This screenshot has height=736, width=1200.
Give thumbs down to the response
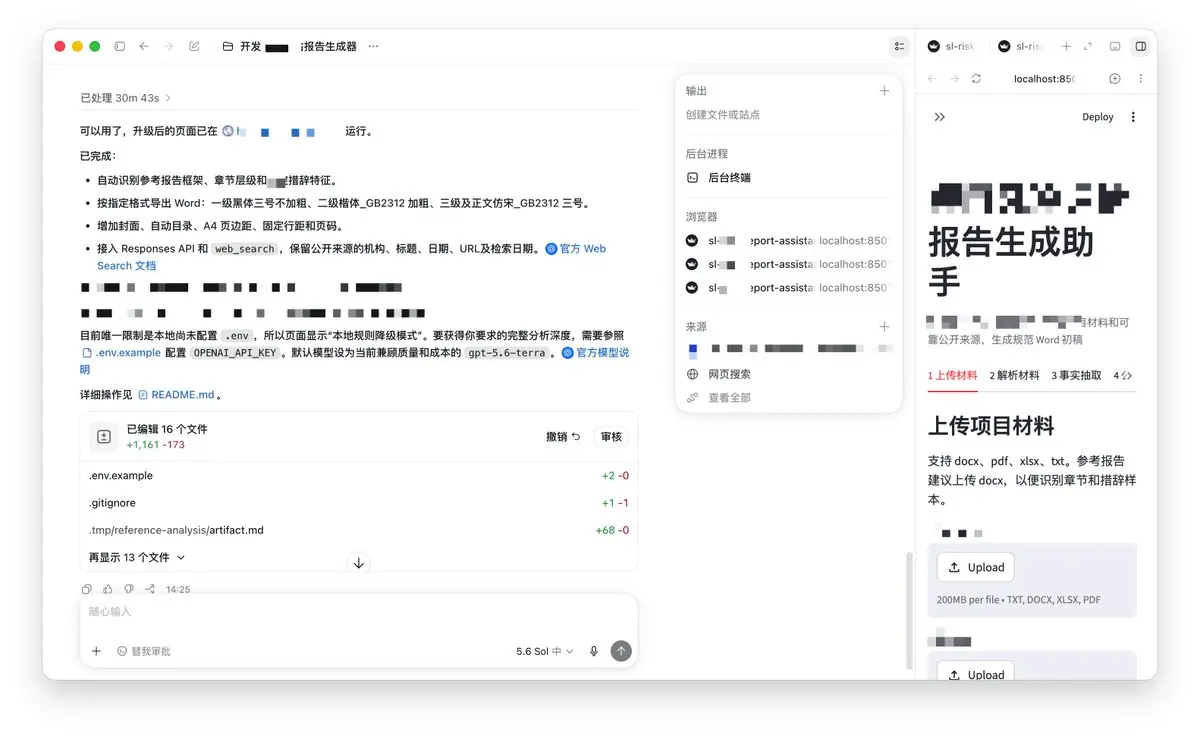(129, 589)
